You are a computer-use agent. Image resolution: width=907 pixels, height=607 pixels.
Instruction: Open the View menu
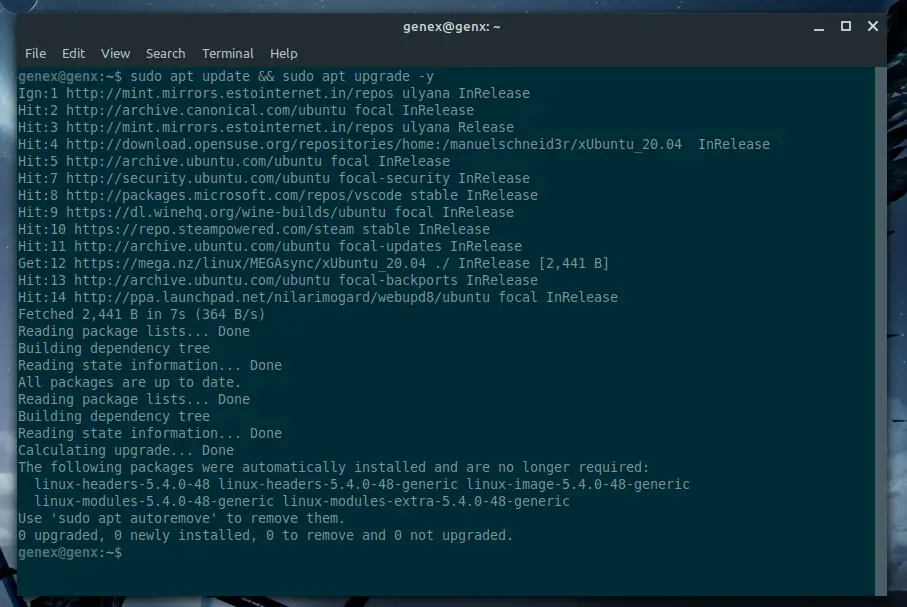115,53
